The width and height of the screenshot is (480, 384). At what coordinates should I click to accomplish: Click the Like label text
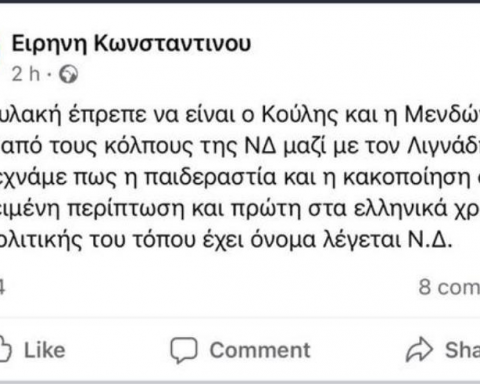click(x=44, y=350)
